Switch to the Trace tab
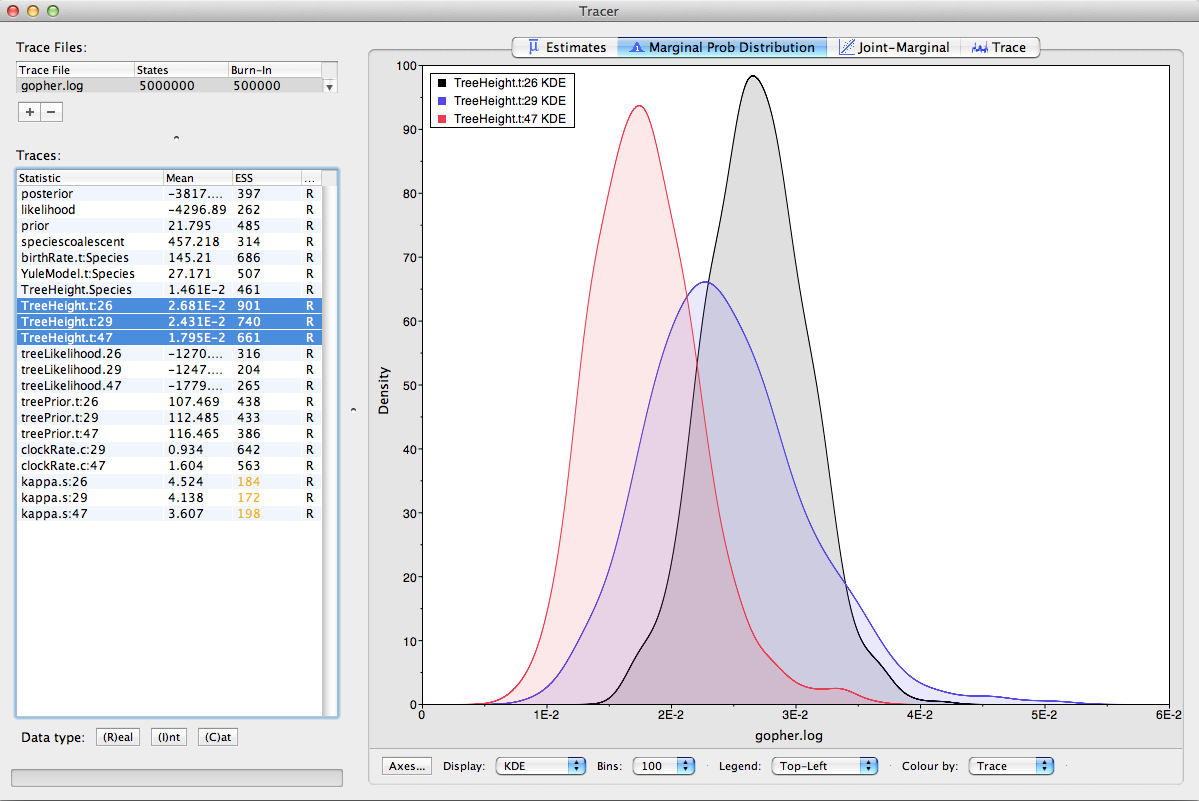The height and width of the screenshot is (801, 1199). [999, 47]
